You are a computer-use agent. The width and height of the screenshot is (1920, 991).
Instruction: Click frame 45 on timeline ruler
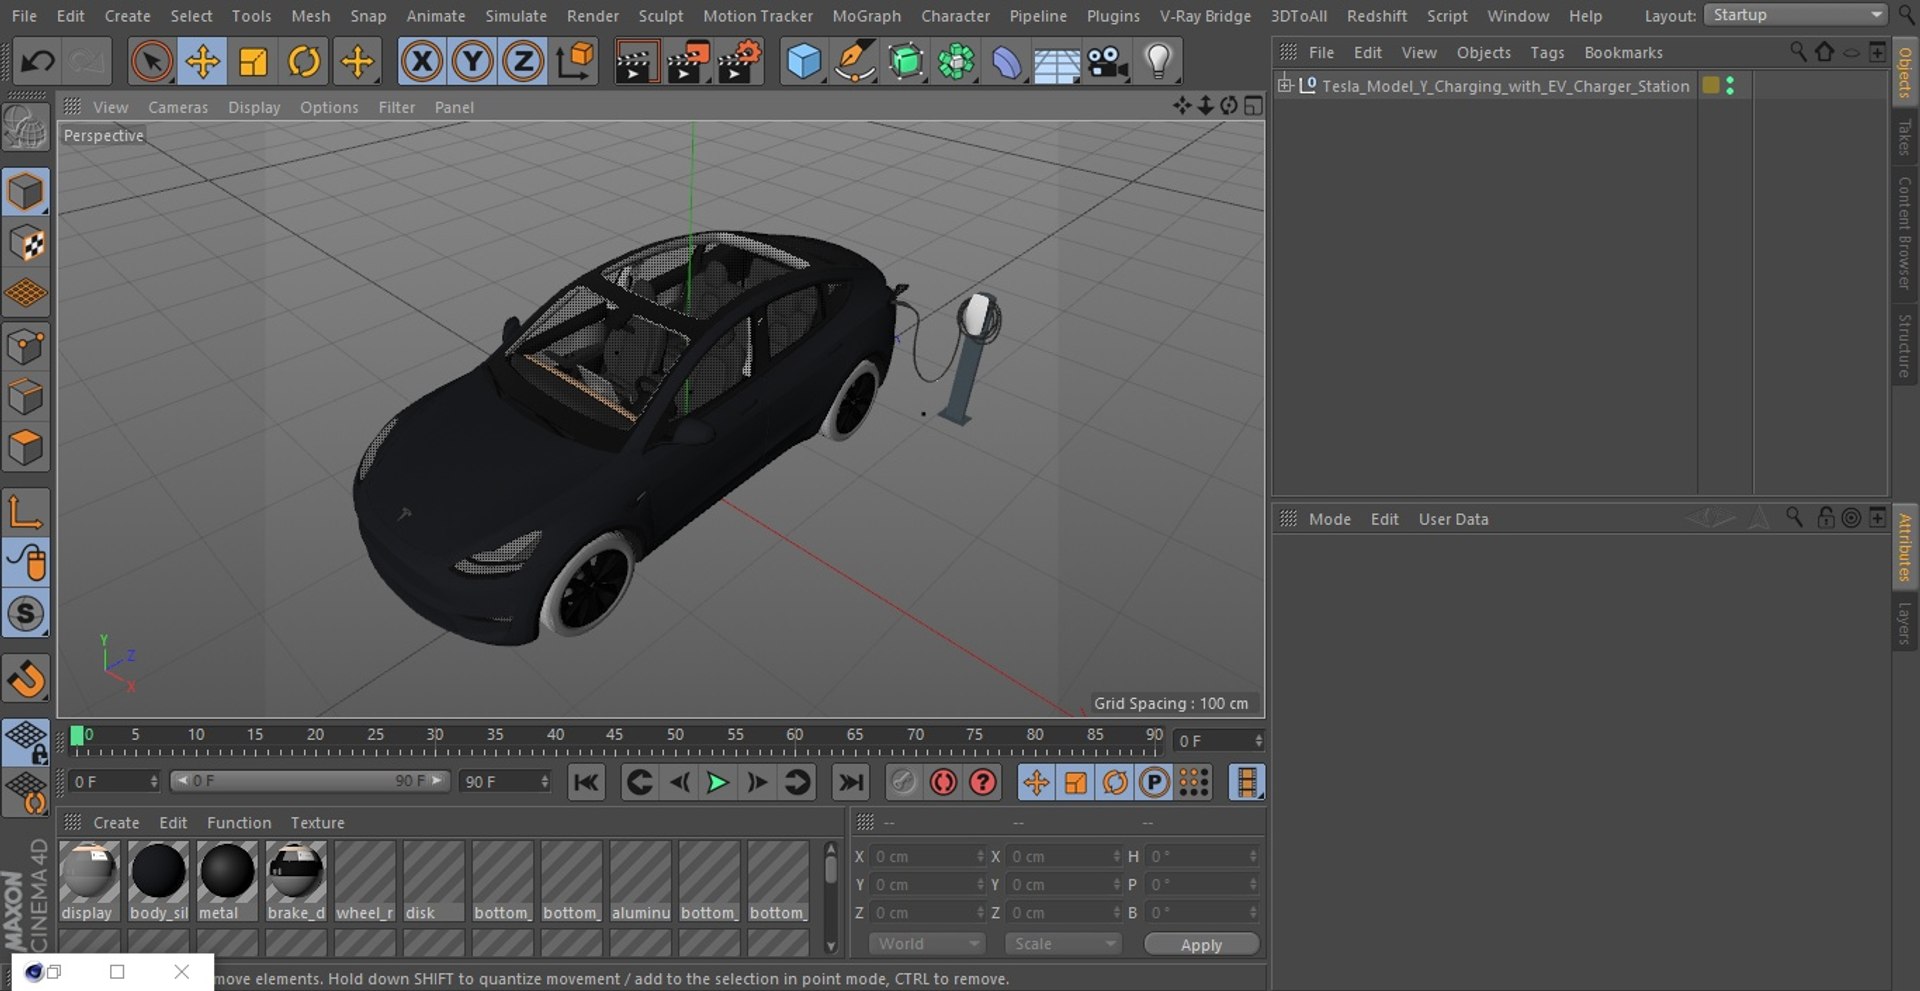click(x=615, y=741)
